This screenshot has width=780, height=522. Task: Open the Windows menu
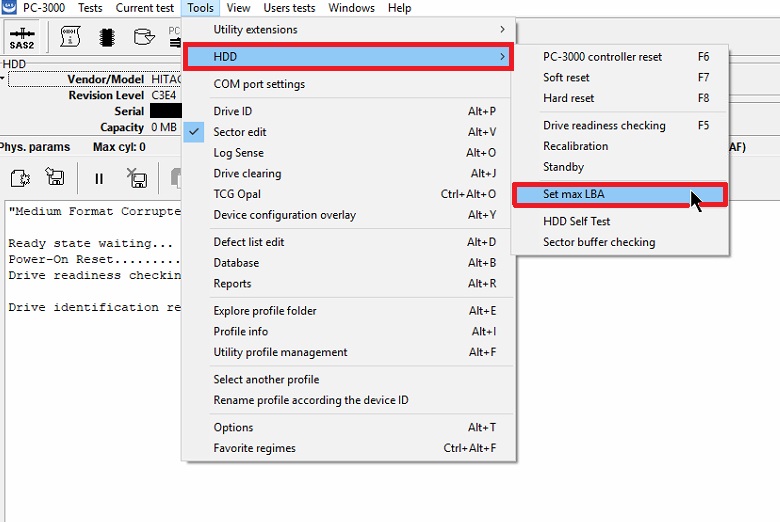click(351, 8)
